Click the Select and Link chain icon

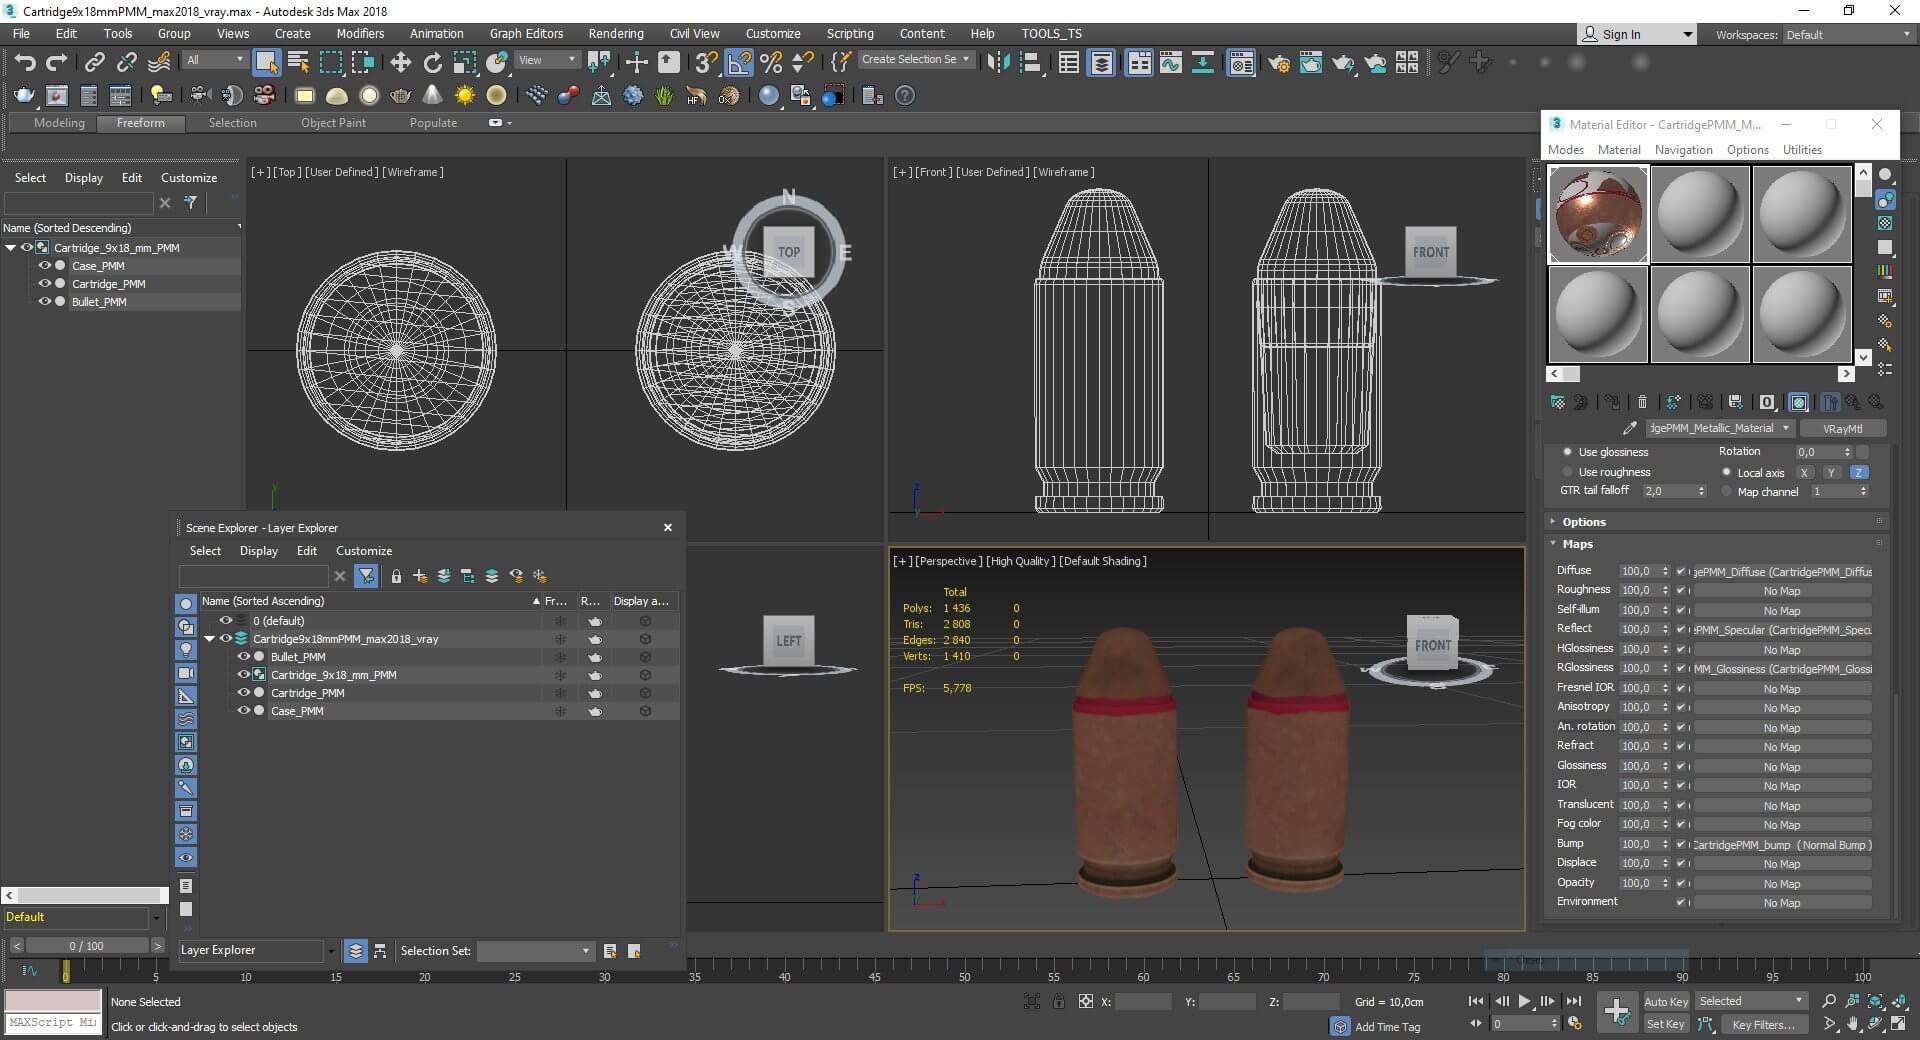click(94, 63)
